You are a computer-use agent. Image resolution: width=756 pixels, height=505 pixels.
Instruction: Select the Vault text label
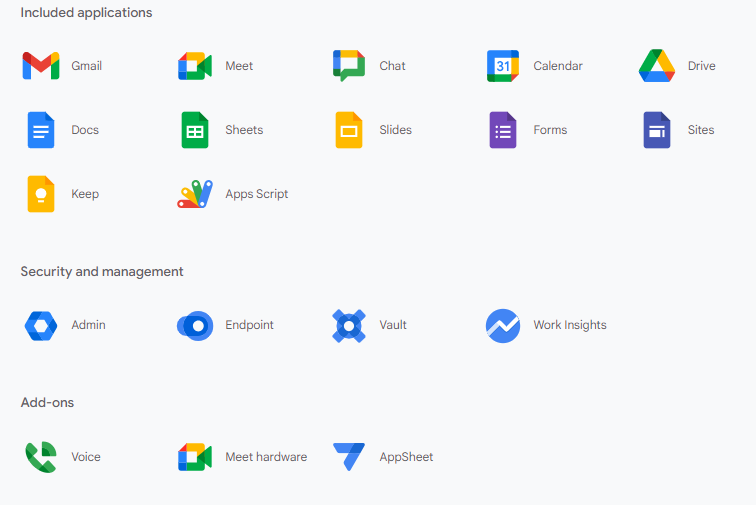click(x=393, y=325)
